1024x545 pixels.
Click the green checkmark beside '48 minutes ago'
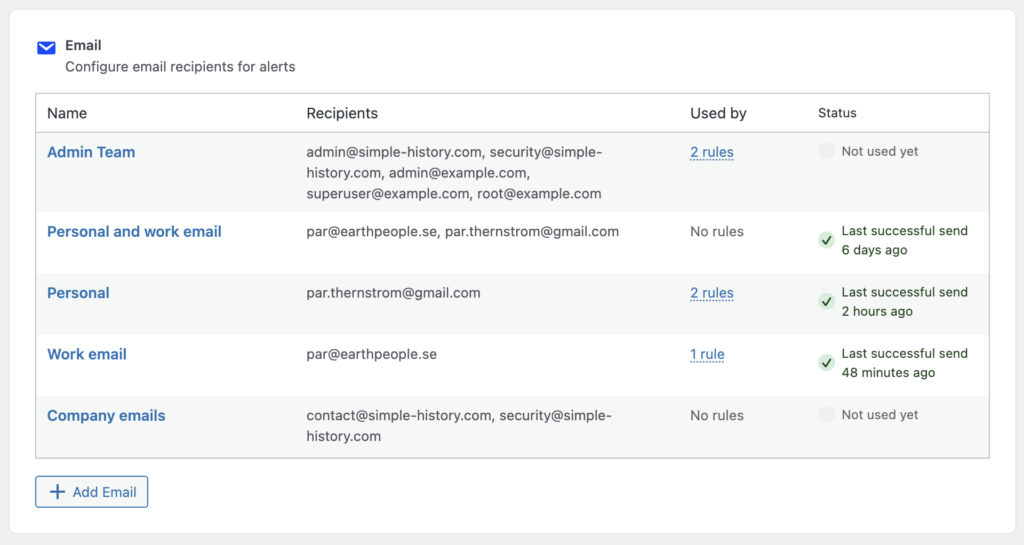click(x=826, y=363)
